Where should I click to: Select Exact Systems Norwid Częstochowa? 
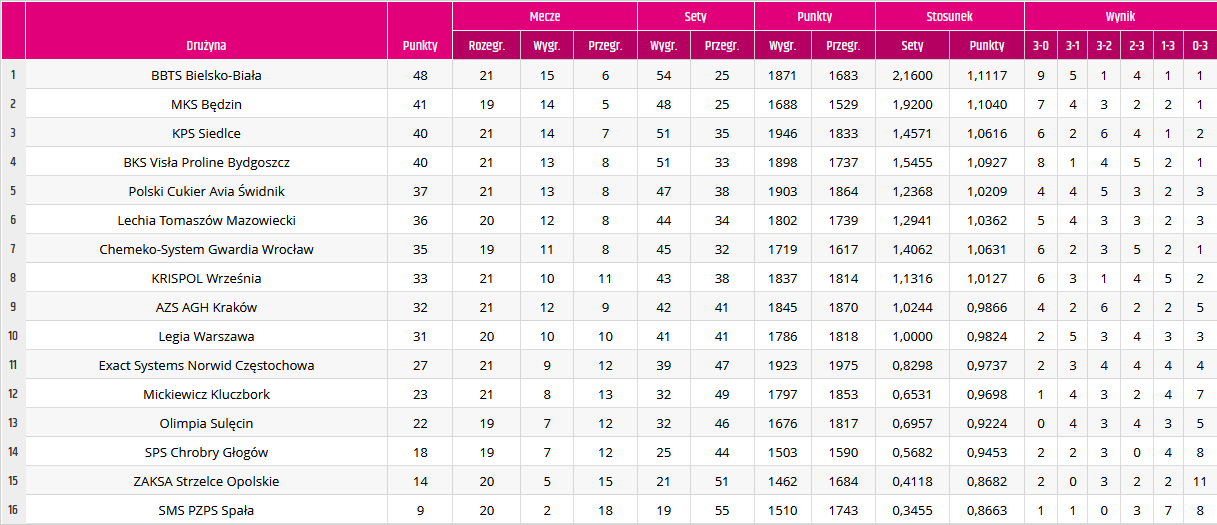click(206, 366)
